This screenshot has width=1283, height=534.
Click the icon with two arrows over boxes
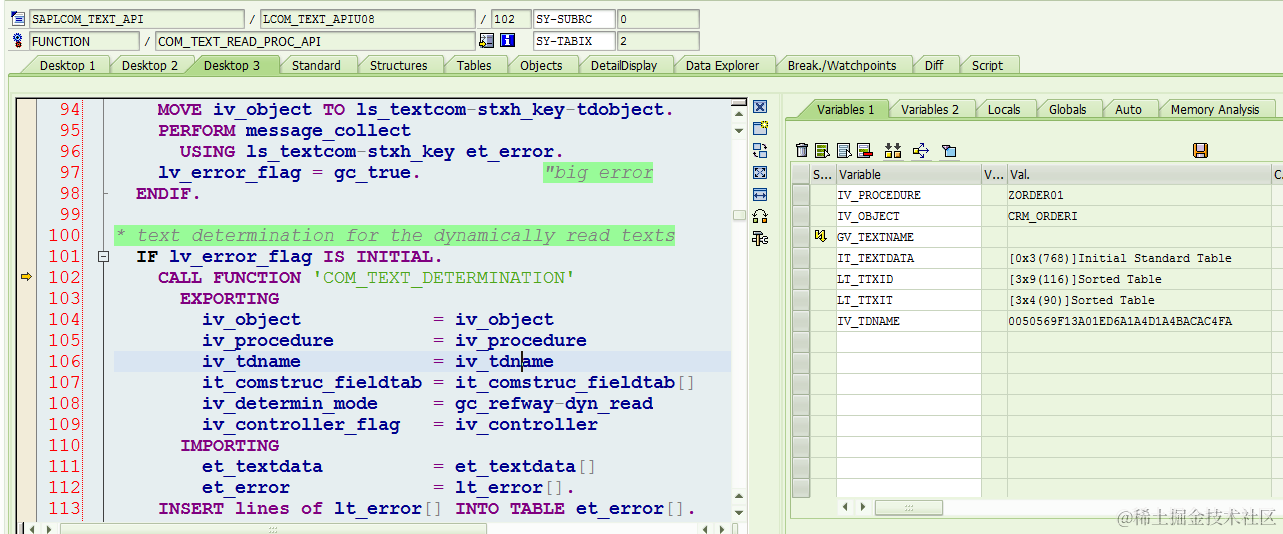click(893, 150)
